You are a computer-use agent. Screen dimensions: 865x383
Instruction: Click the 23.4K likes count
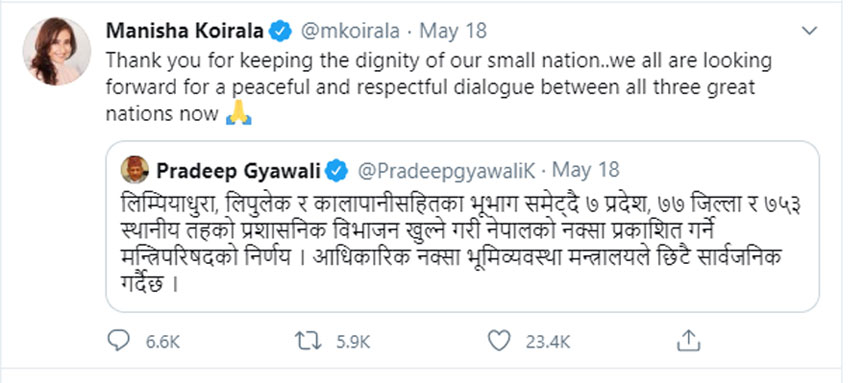tap(548, 342)
